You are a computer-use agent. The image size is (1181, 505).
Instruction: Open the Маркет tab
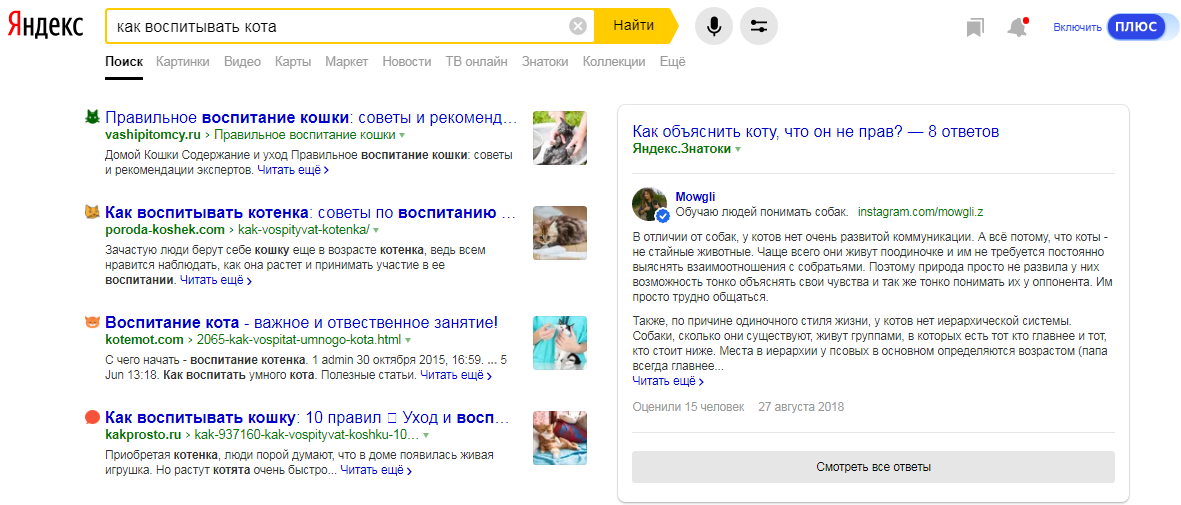[346, 62]
